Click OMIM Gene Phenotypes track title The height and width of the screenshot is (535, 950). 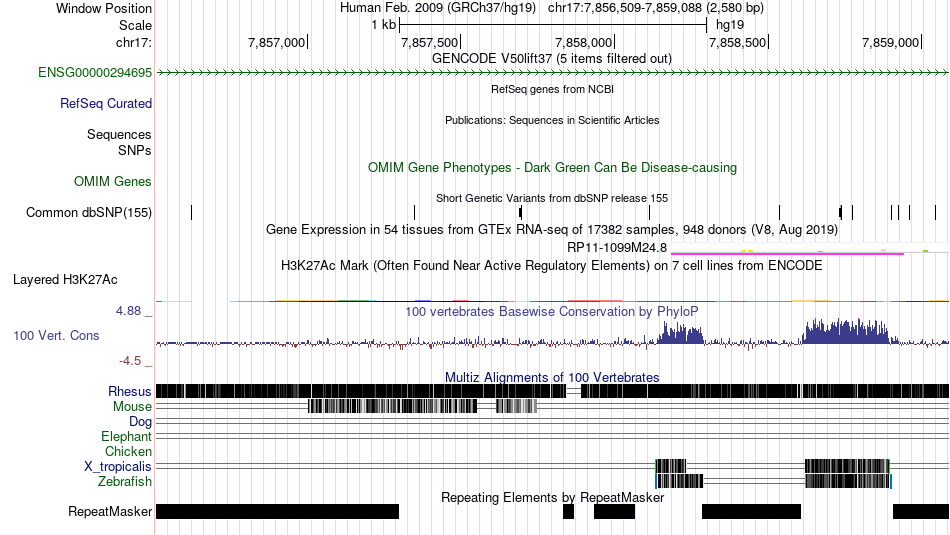coord(552,167)
